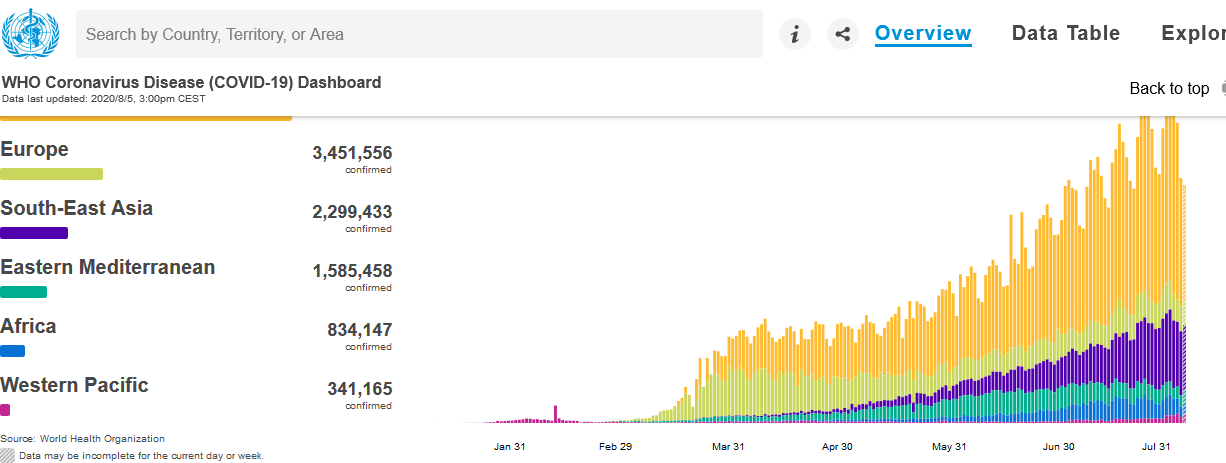This screenshot has width=1226, height=463.
Task: Click the Back to top link
Action: pyautogui.click(x=1169, y=88)
